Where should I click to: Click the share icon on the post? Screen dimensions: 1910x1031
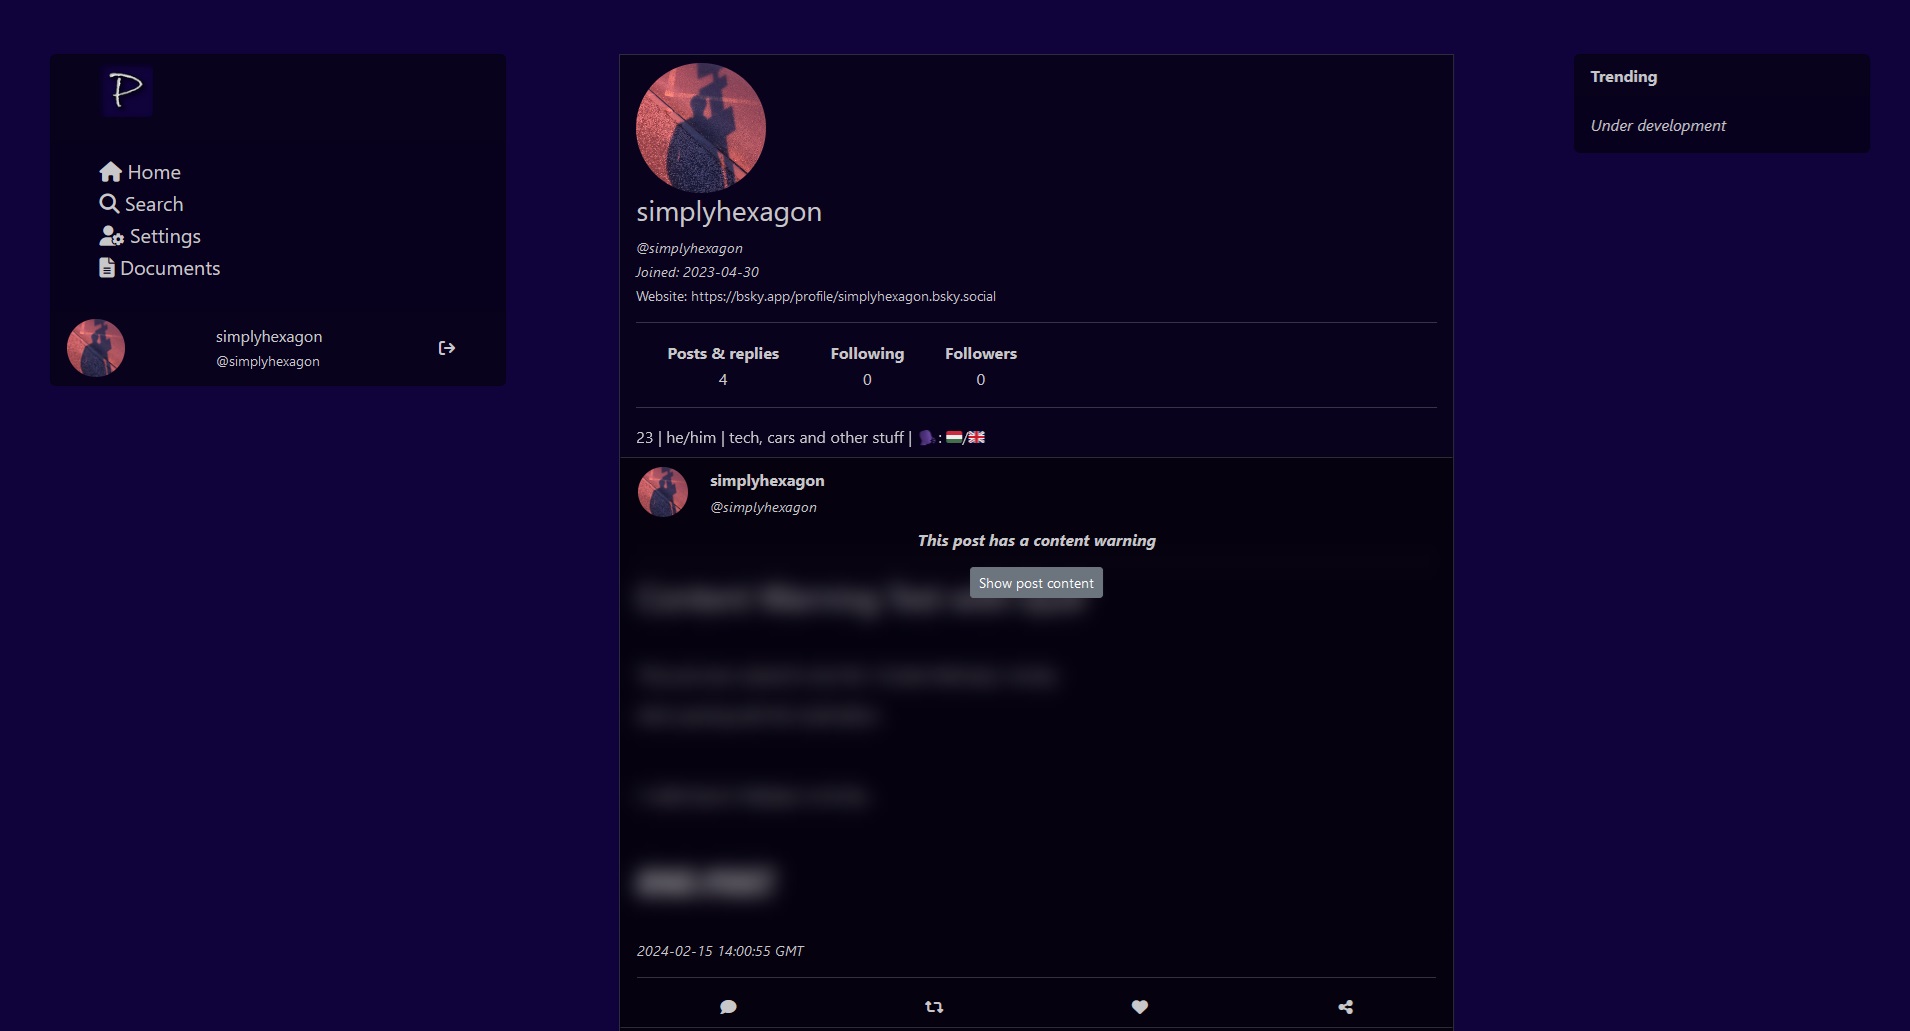1345,1007
